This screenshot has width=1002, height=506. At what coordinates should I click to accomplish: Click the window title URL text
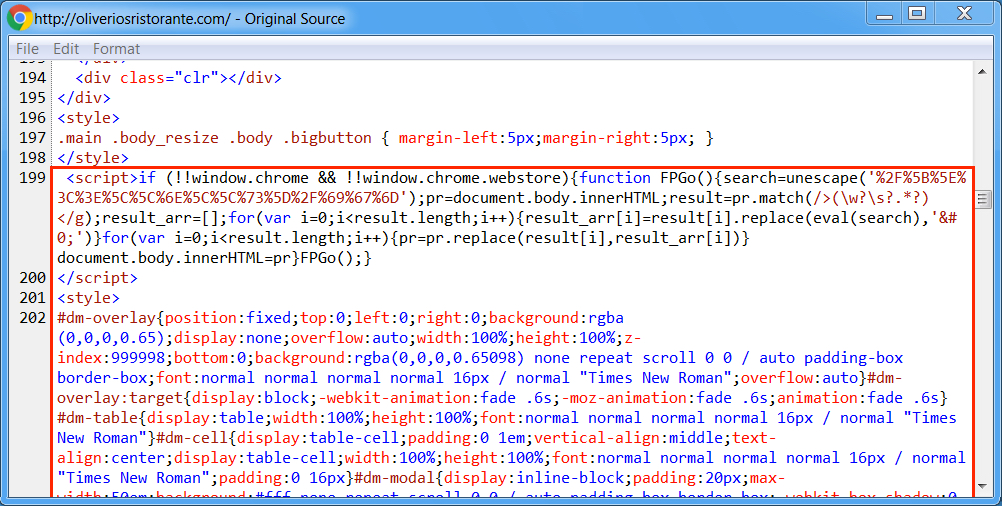coord(132,19)
